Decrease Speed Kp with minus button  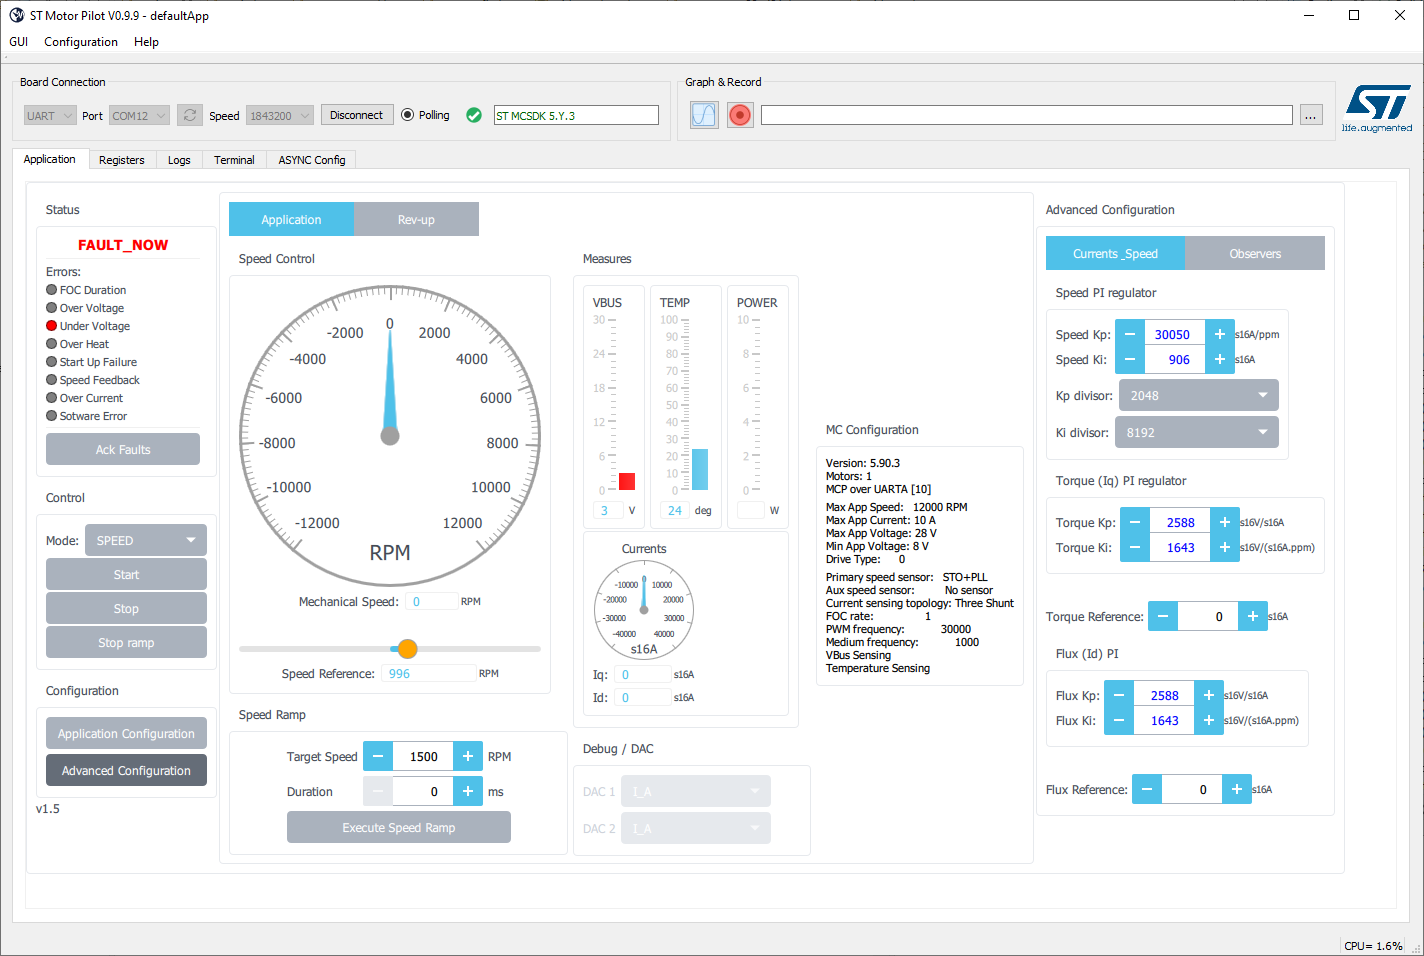pyautogui.click(x=1130, y=334)
